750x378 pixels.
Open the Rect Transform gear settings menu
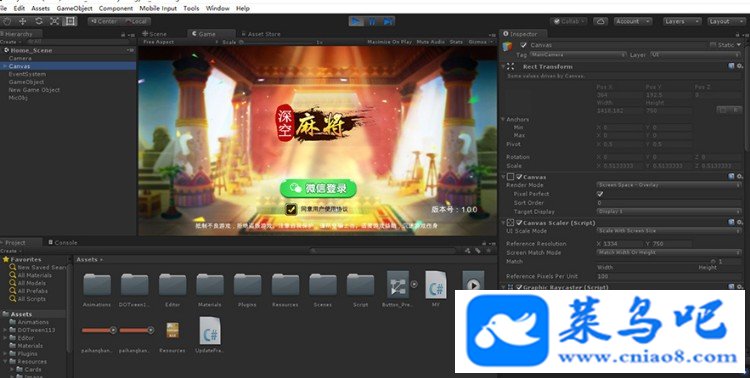tap(739, 66)
